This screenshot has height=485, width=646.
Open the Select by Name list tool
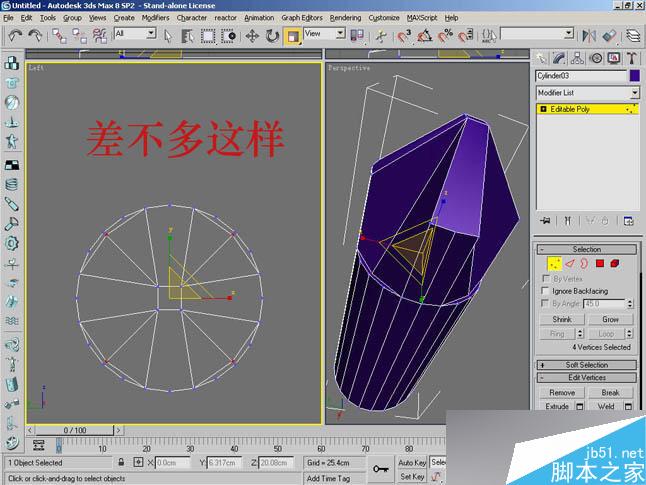188,36
